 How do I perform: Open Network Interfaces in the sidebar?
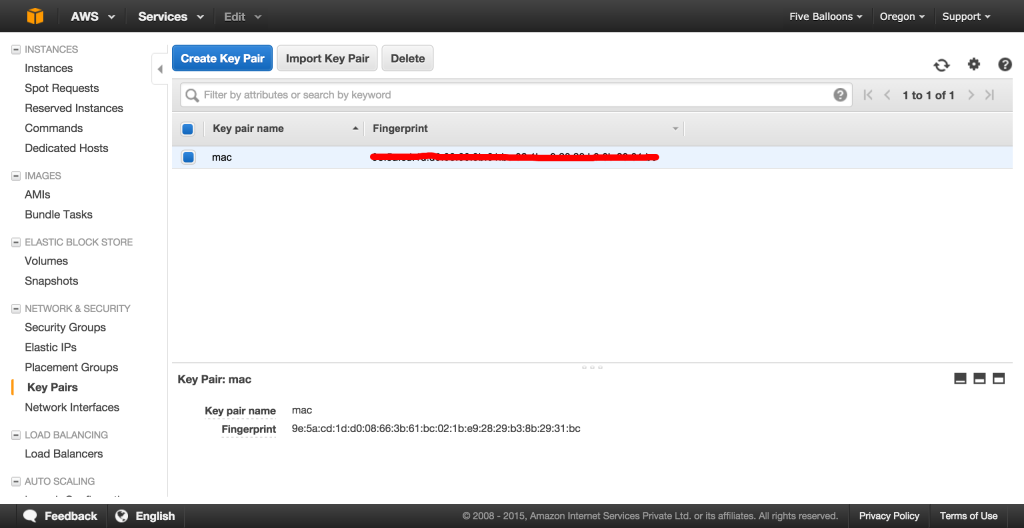[x=72, y=407]
